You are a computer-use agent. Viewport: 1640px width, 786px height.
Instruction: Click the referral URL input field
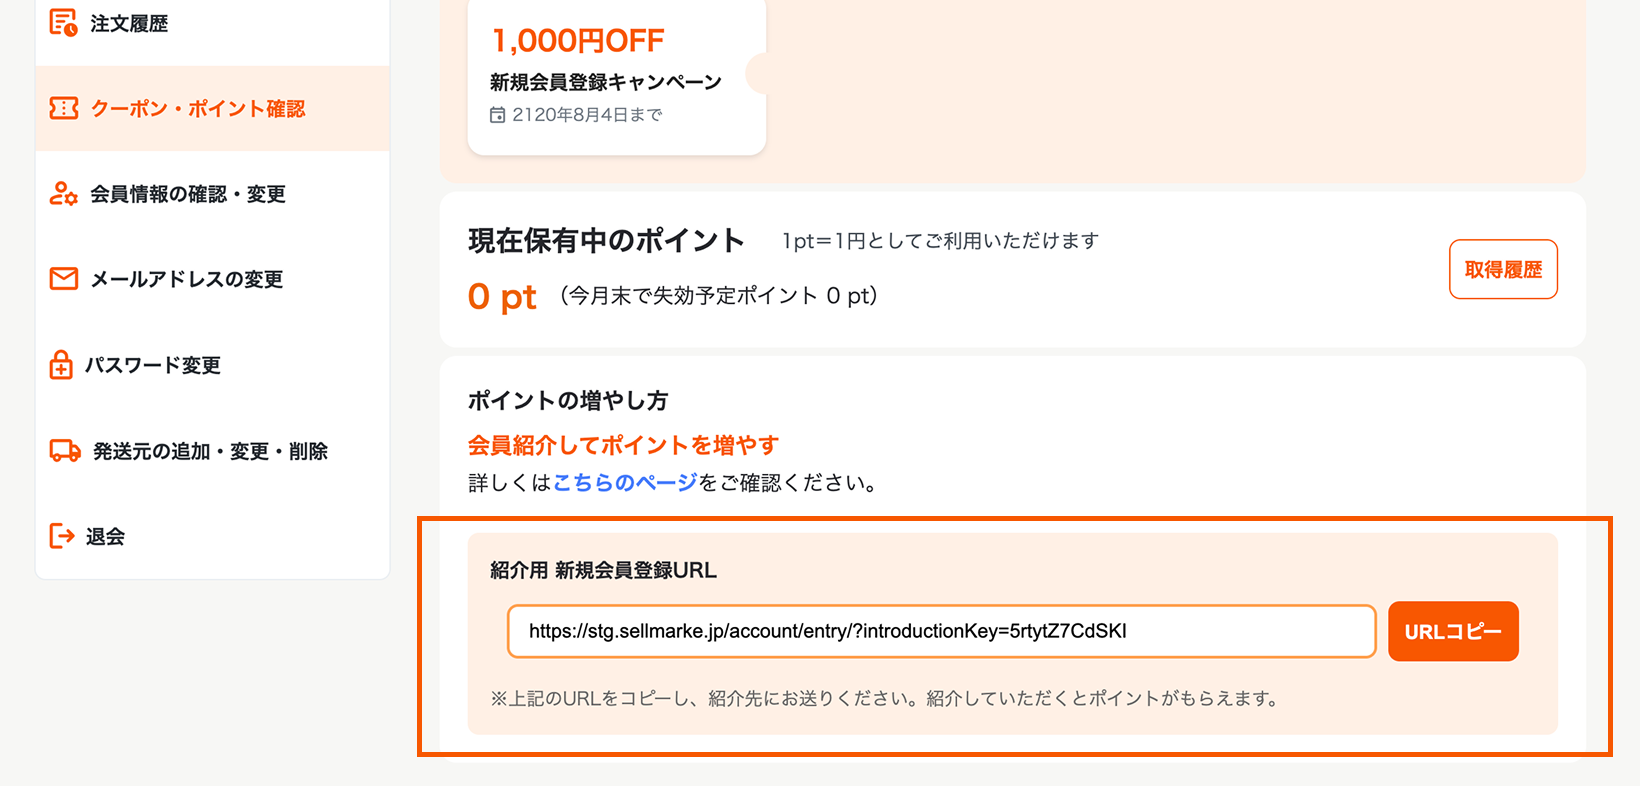(941, 631)
